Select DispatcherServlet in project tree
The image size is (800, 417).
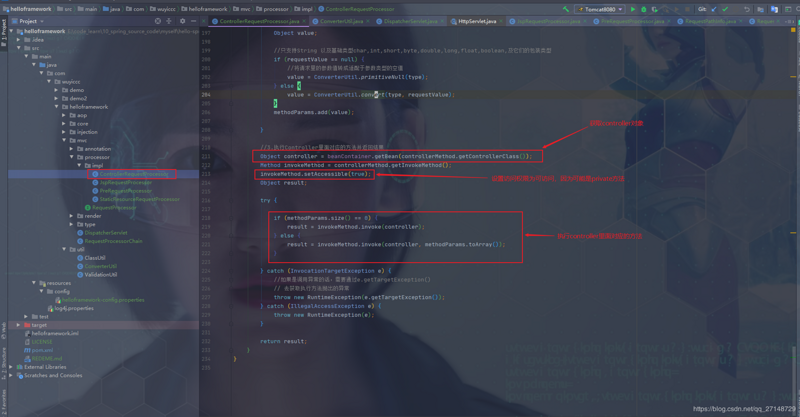click(x=103, y=233)
